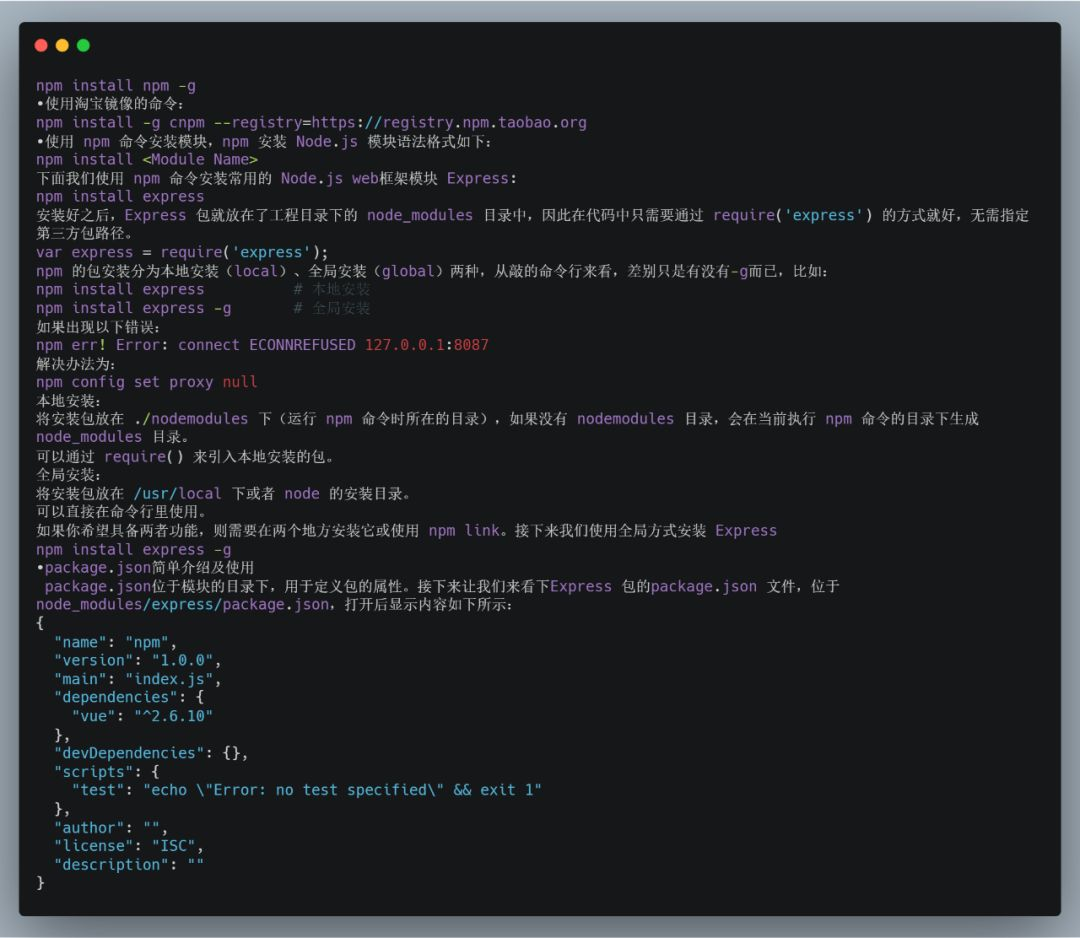The height and width of the screenshot is (938, 1080).
Task: Click the '"vue": "^2.6.10"' dependency line
Action: pos(142,716)
